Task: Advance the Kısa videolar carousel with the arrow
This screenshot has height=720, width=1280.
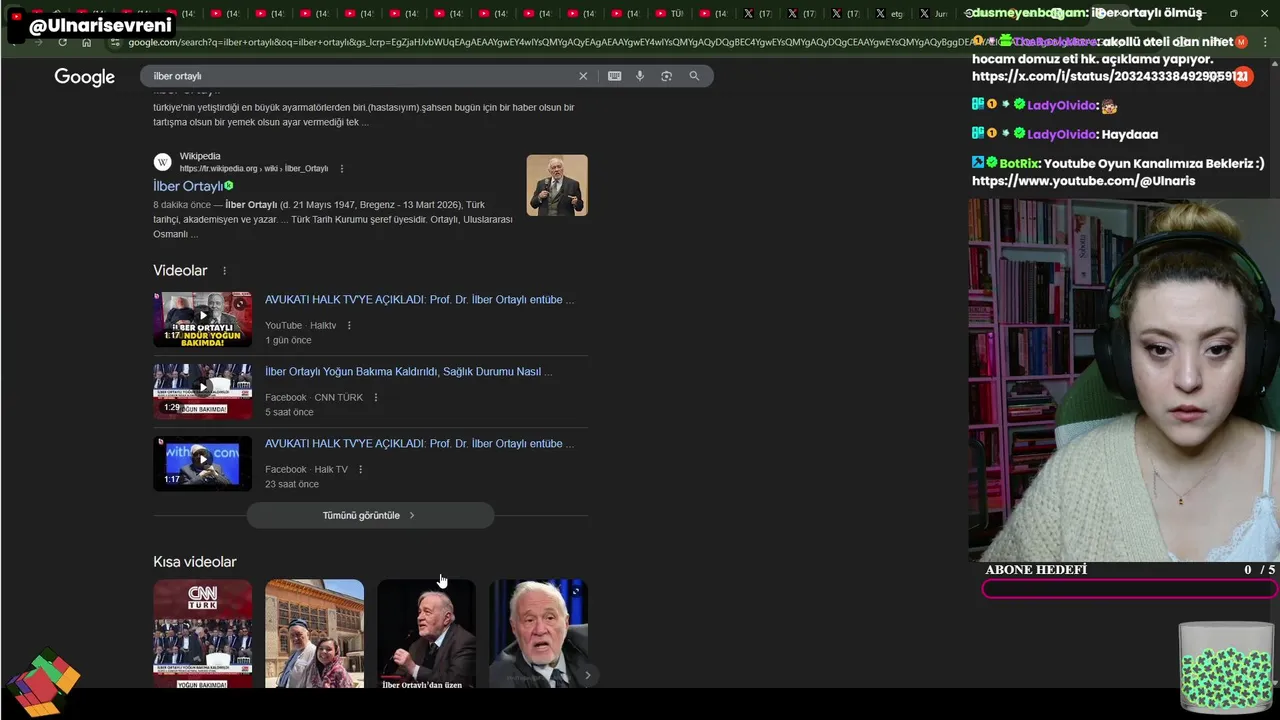Action: 587,675
